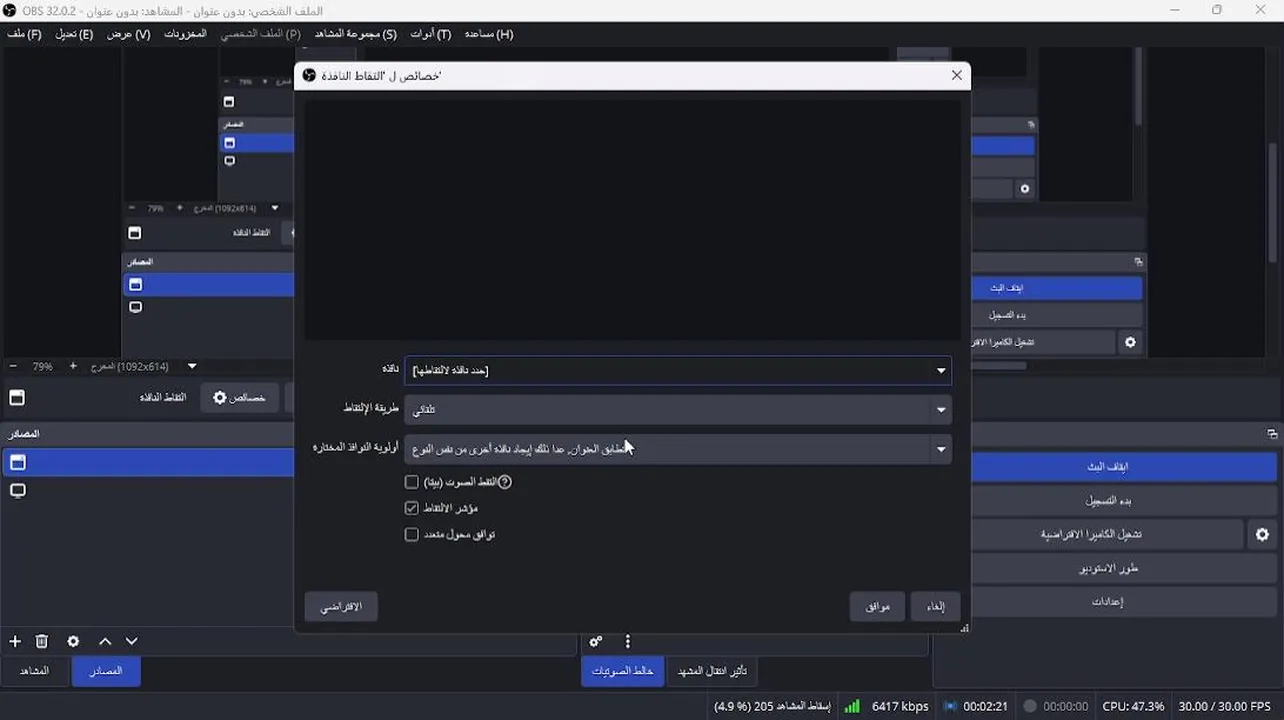Open the window match priority dropdown
Image resolution: width=1284 pixels, height=720 pixels.
(x=678, y=449)
